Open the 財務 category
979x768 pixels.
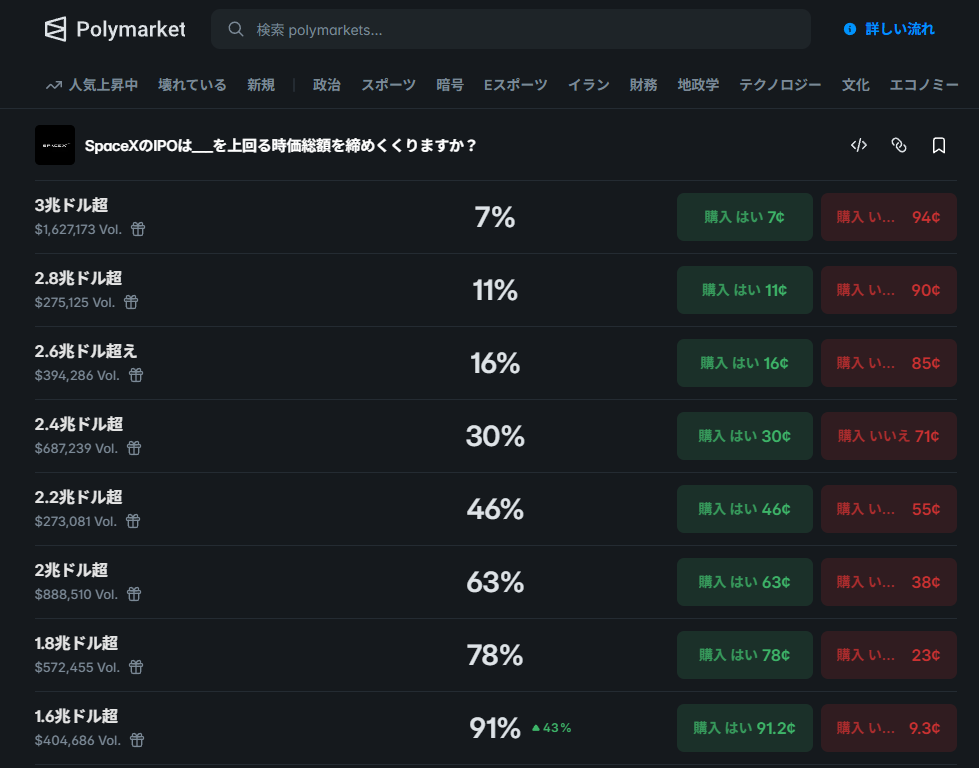643,85
